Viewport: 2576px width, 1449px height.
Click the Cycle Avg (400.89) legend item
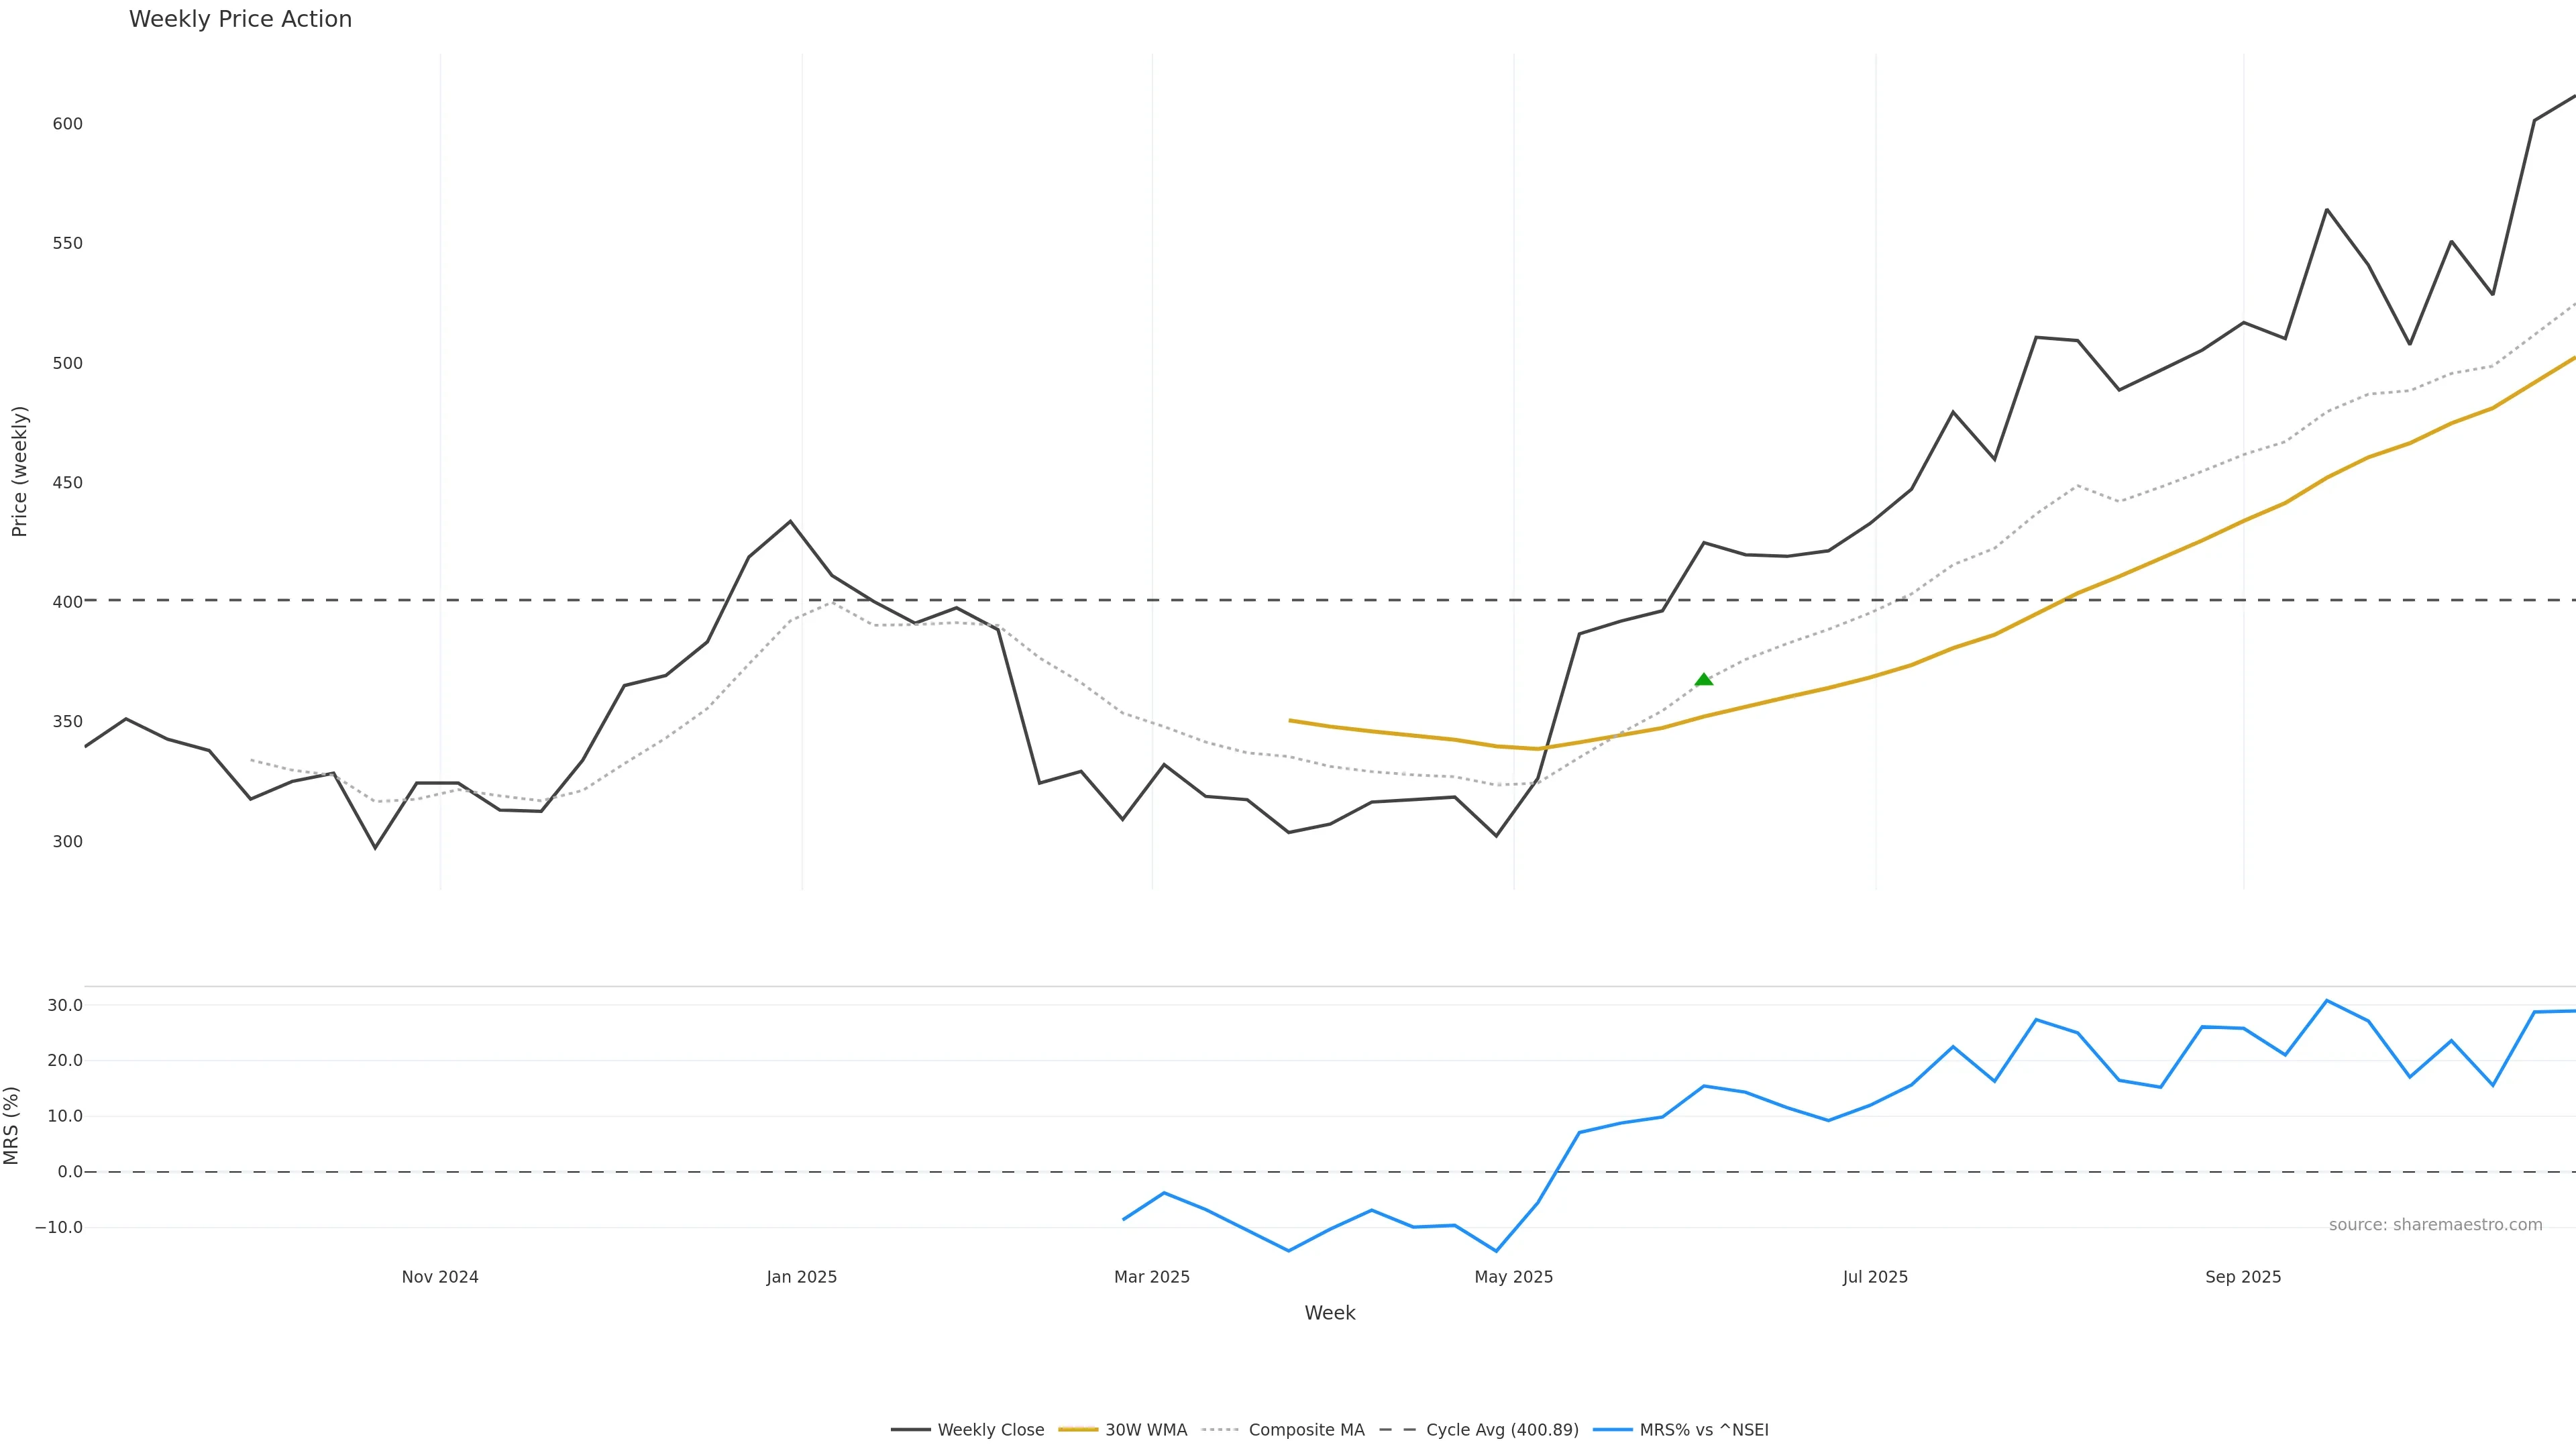(1502, 1430)
